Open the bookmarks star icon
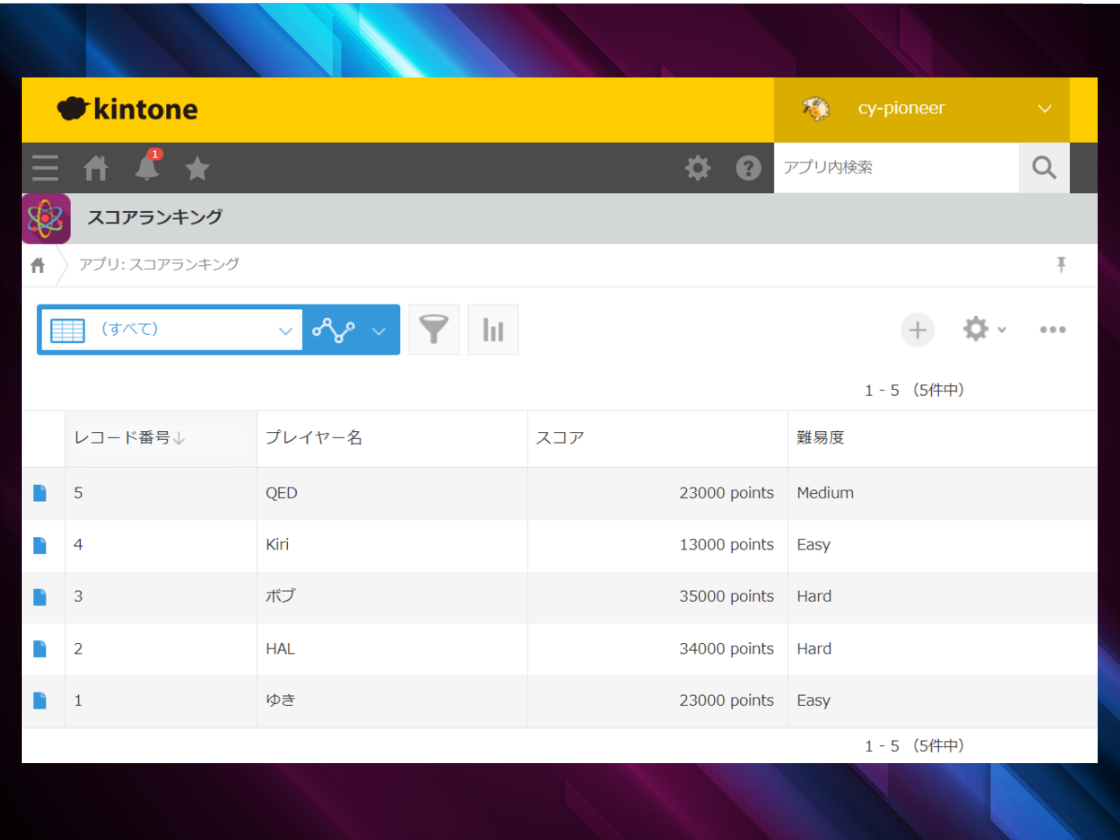The image size is (1120, 840). coord(197,168)
